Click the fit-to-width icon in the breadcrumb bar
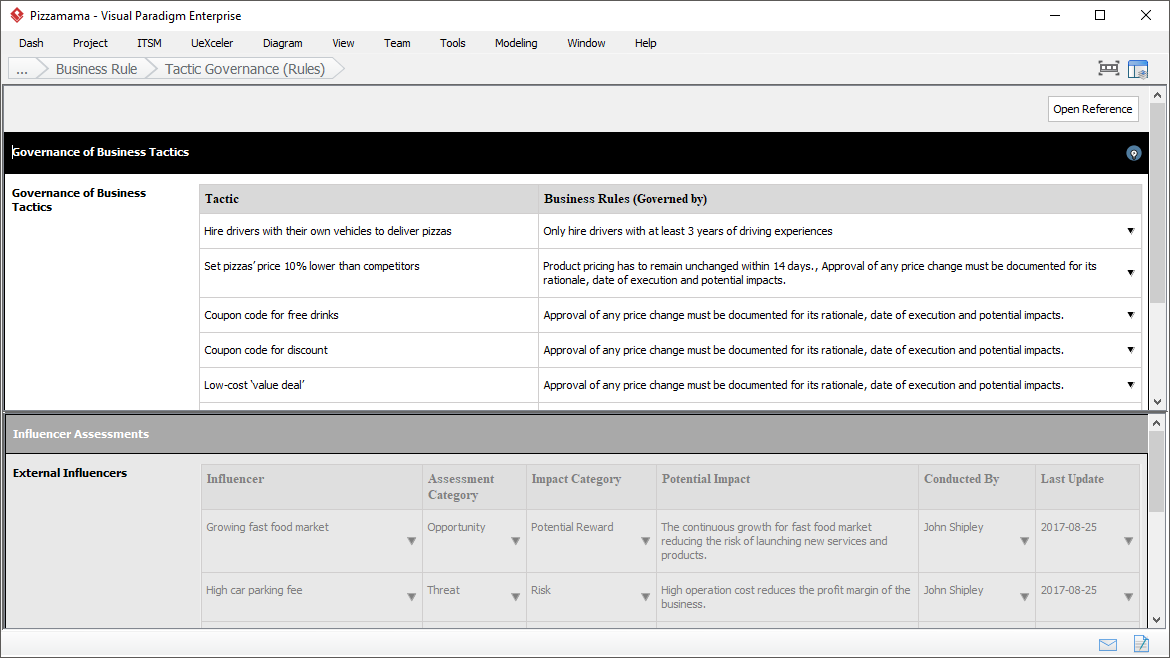The width and height of the screenshot is (1170, 658). pyautogui.click(x=1109, y=69)
